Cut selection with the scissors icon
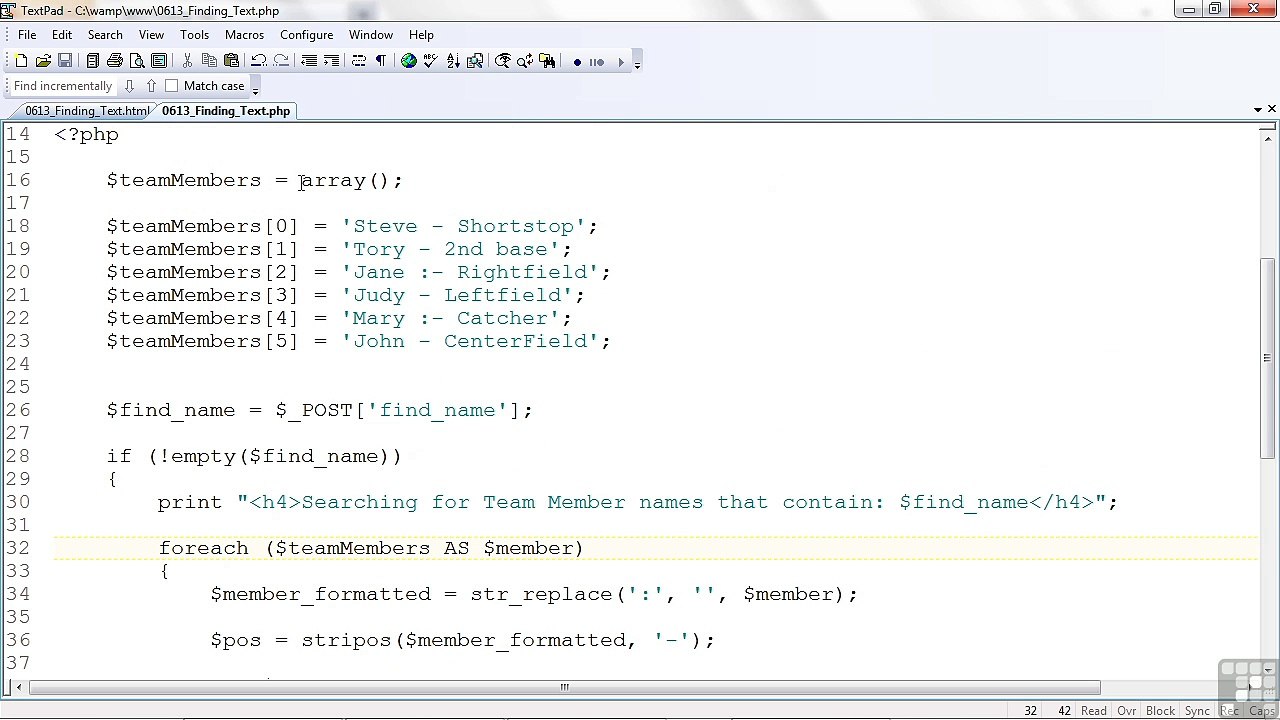Image resolution: width=1280 pixels, height=720 pixels. pos(186,61)
